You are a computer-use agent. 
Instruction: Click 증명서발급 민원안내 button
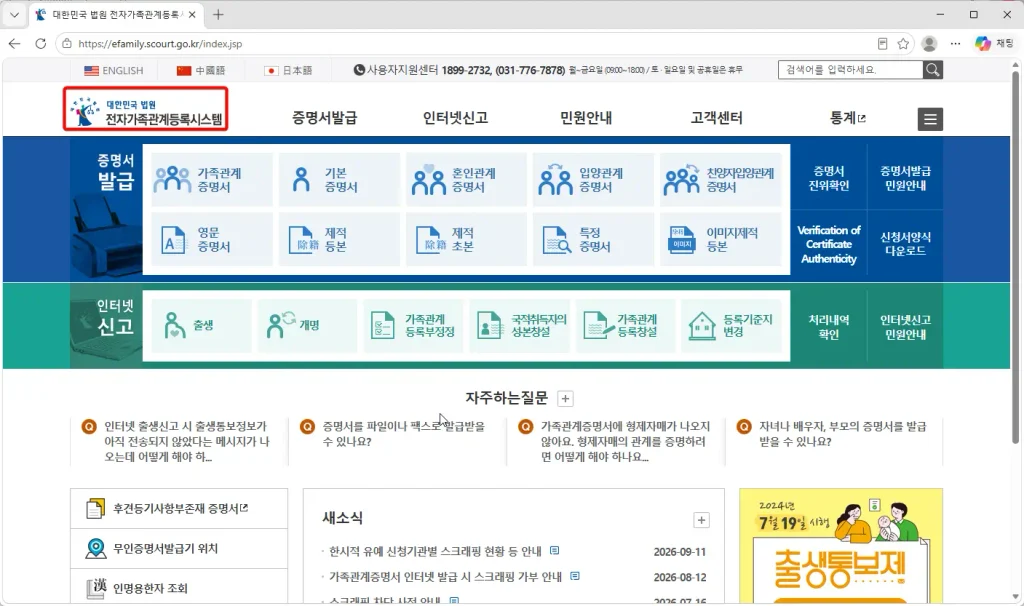click(x=905, y=178)
